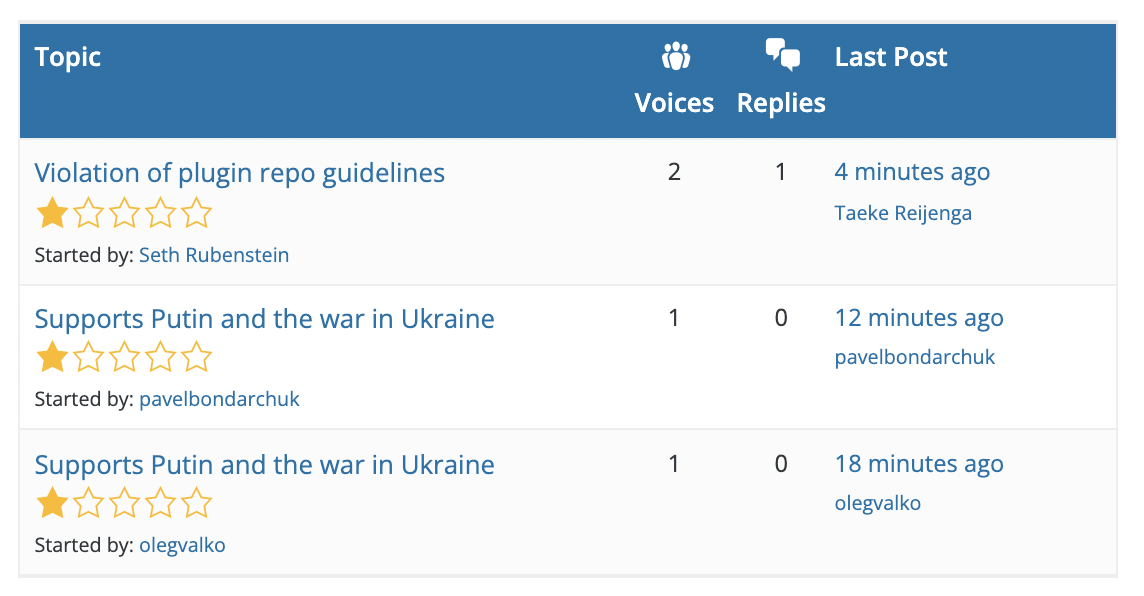Click the filled star on pavelbondarchuk's topic
1144x596 pixels.
coord(51,357)
